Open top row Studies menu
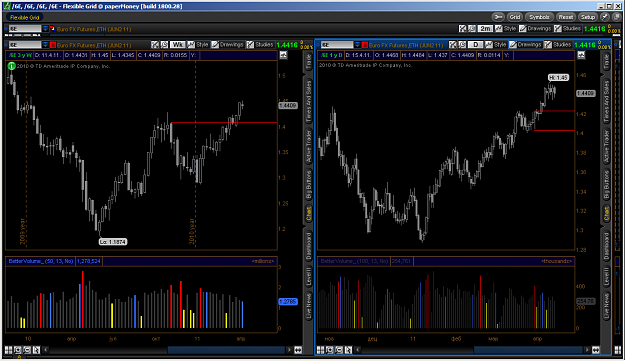The width and height of the screenshot is (625, 361). (568, 29)
